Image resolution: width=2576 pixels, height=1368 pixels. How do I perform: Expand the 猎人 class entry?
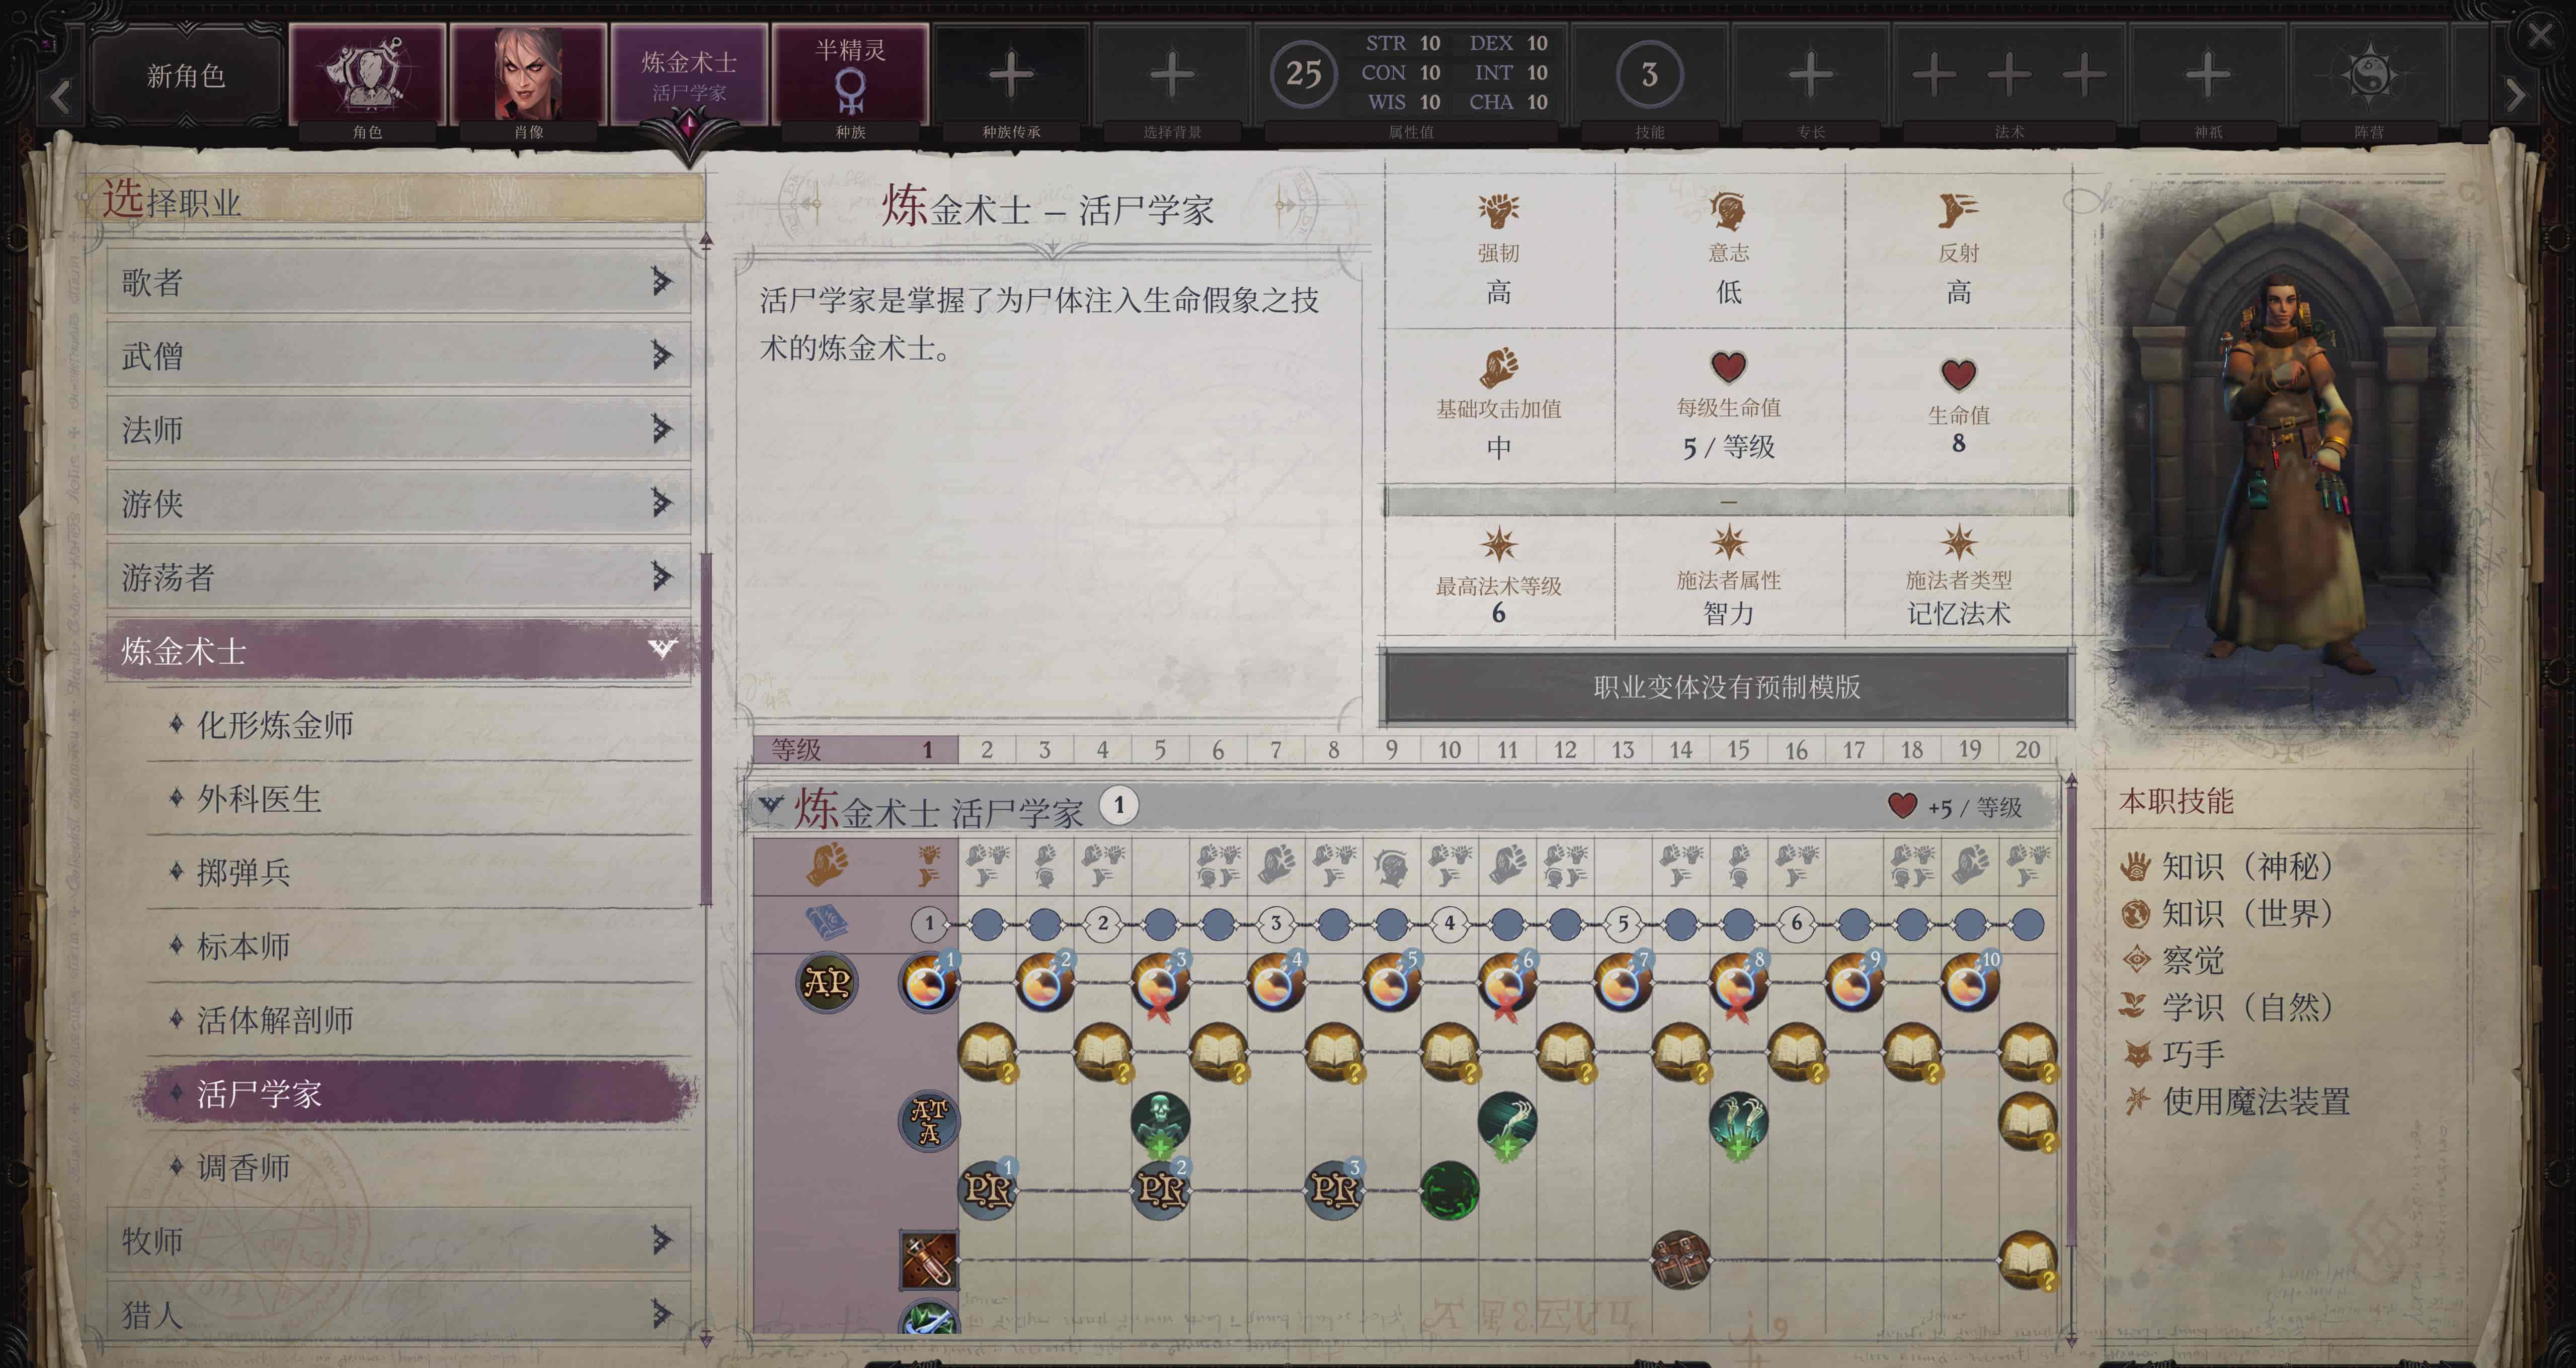coord(398,1313)
